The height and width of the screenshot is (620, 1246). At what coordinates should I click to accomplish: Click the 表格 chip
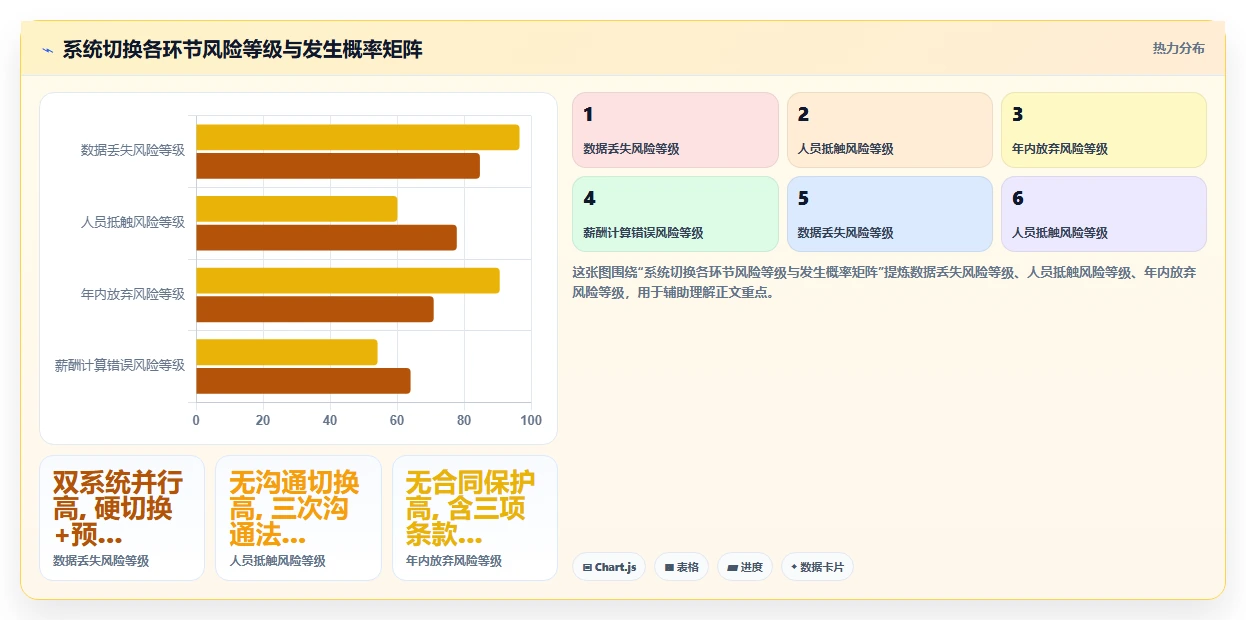coord(681,567)
